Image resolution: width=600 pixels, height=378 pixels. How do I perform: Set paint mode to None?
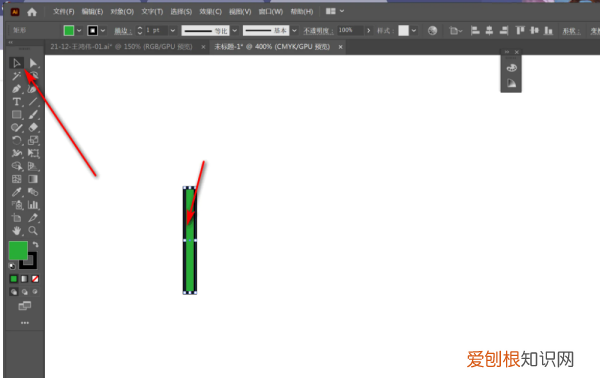click(35, 279)
